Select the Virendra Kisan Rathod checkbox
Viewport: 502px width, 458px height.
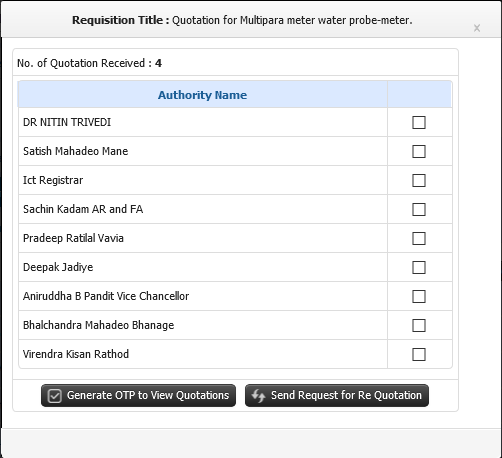coord(419,354)
